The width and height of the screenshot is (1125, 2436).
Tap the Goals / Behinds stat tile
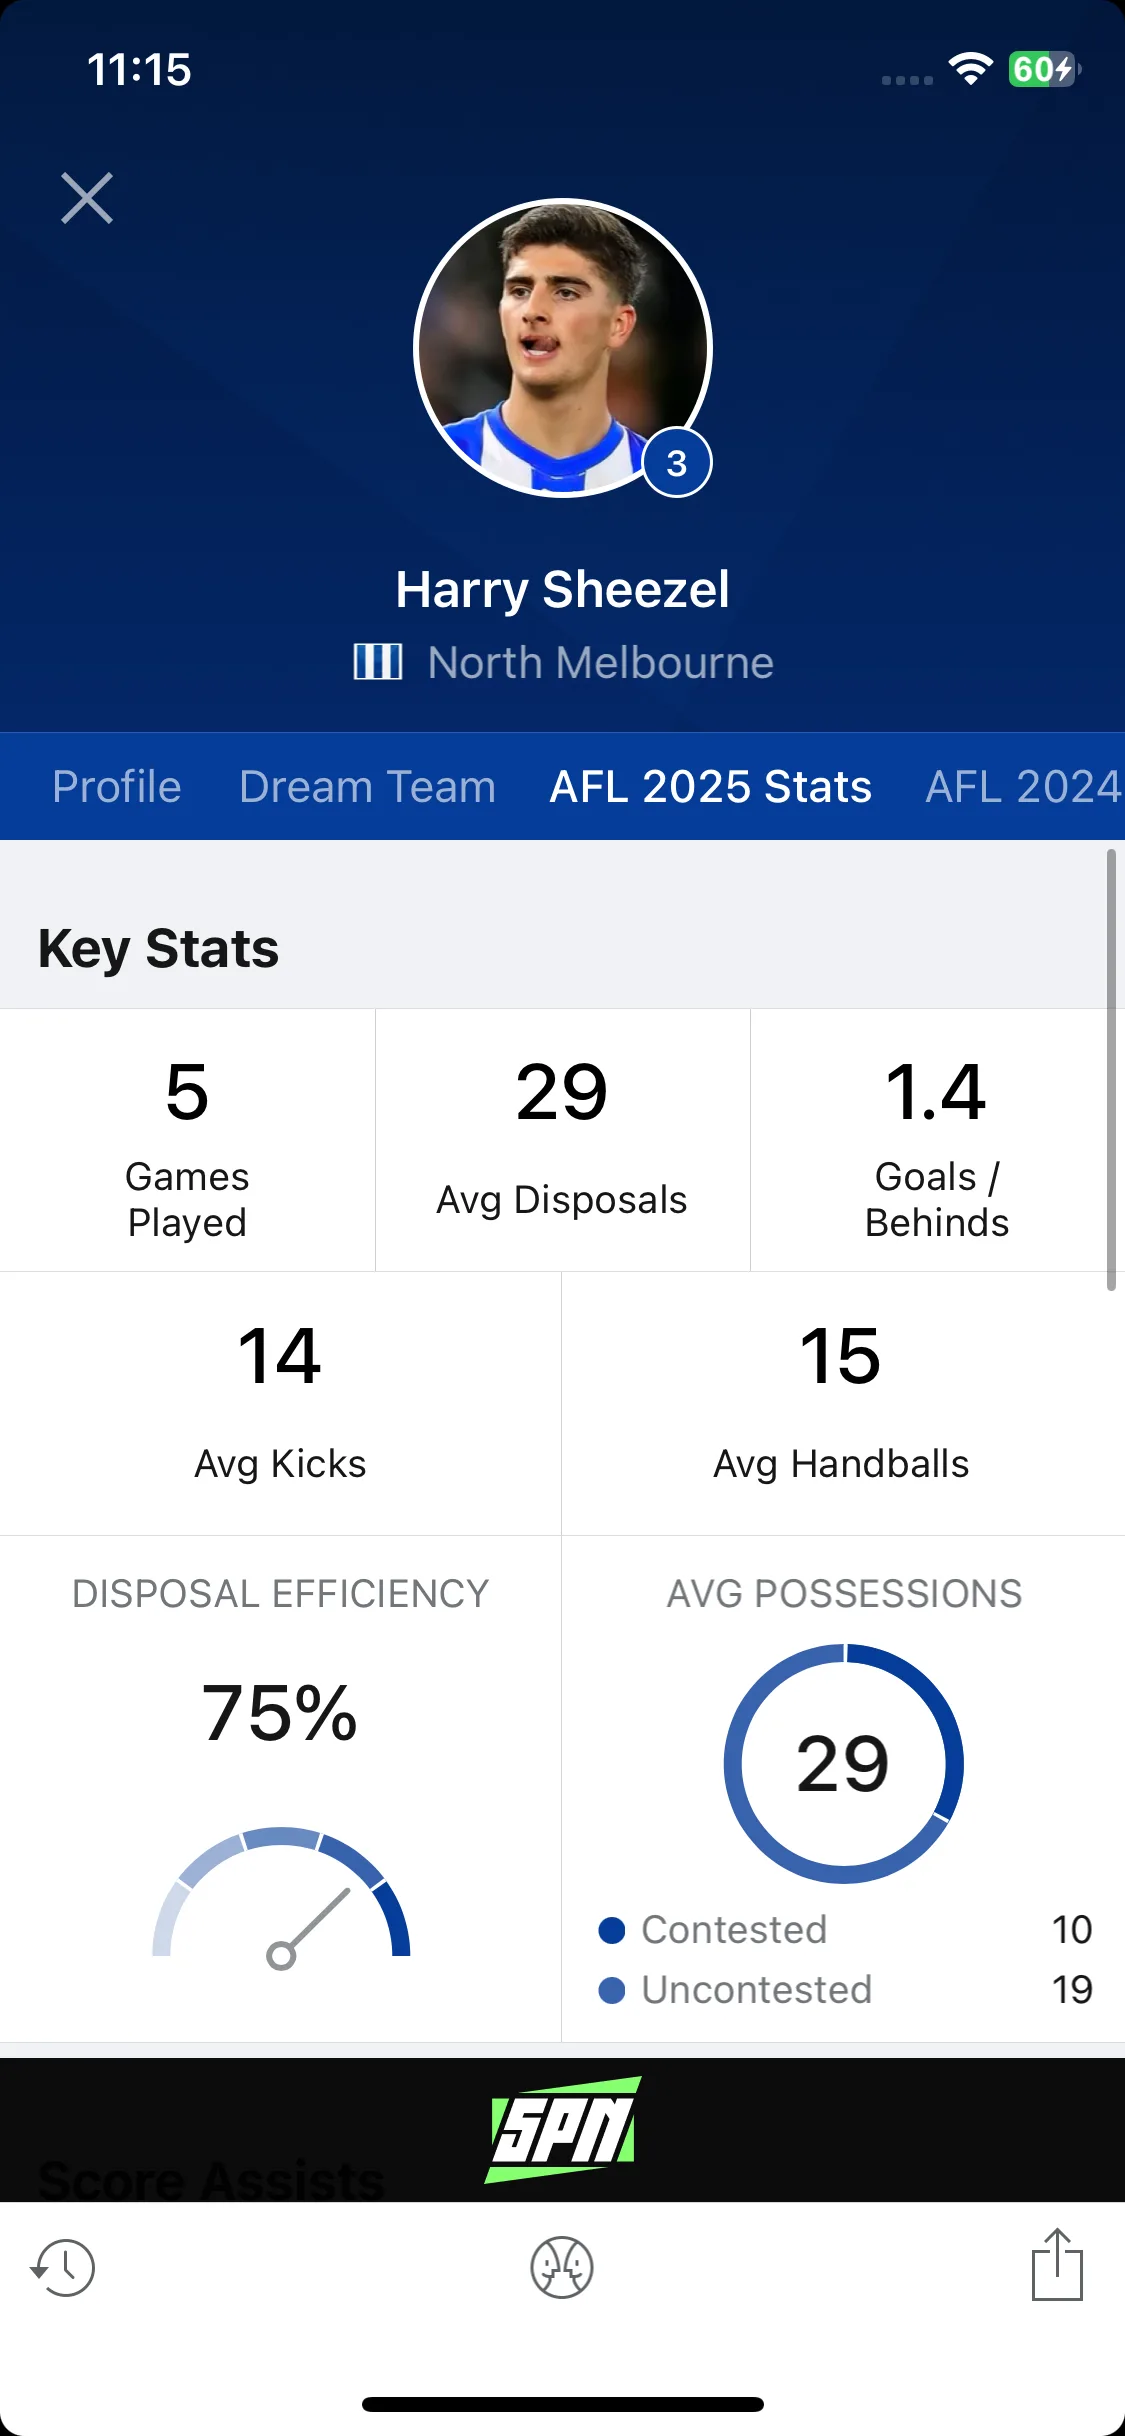[x=937, y=1140]
